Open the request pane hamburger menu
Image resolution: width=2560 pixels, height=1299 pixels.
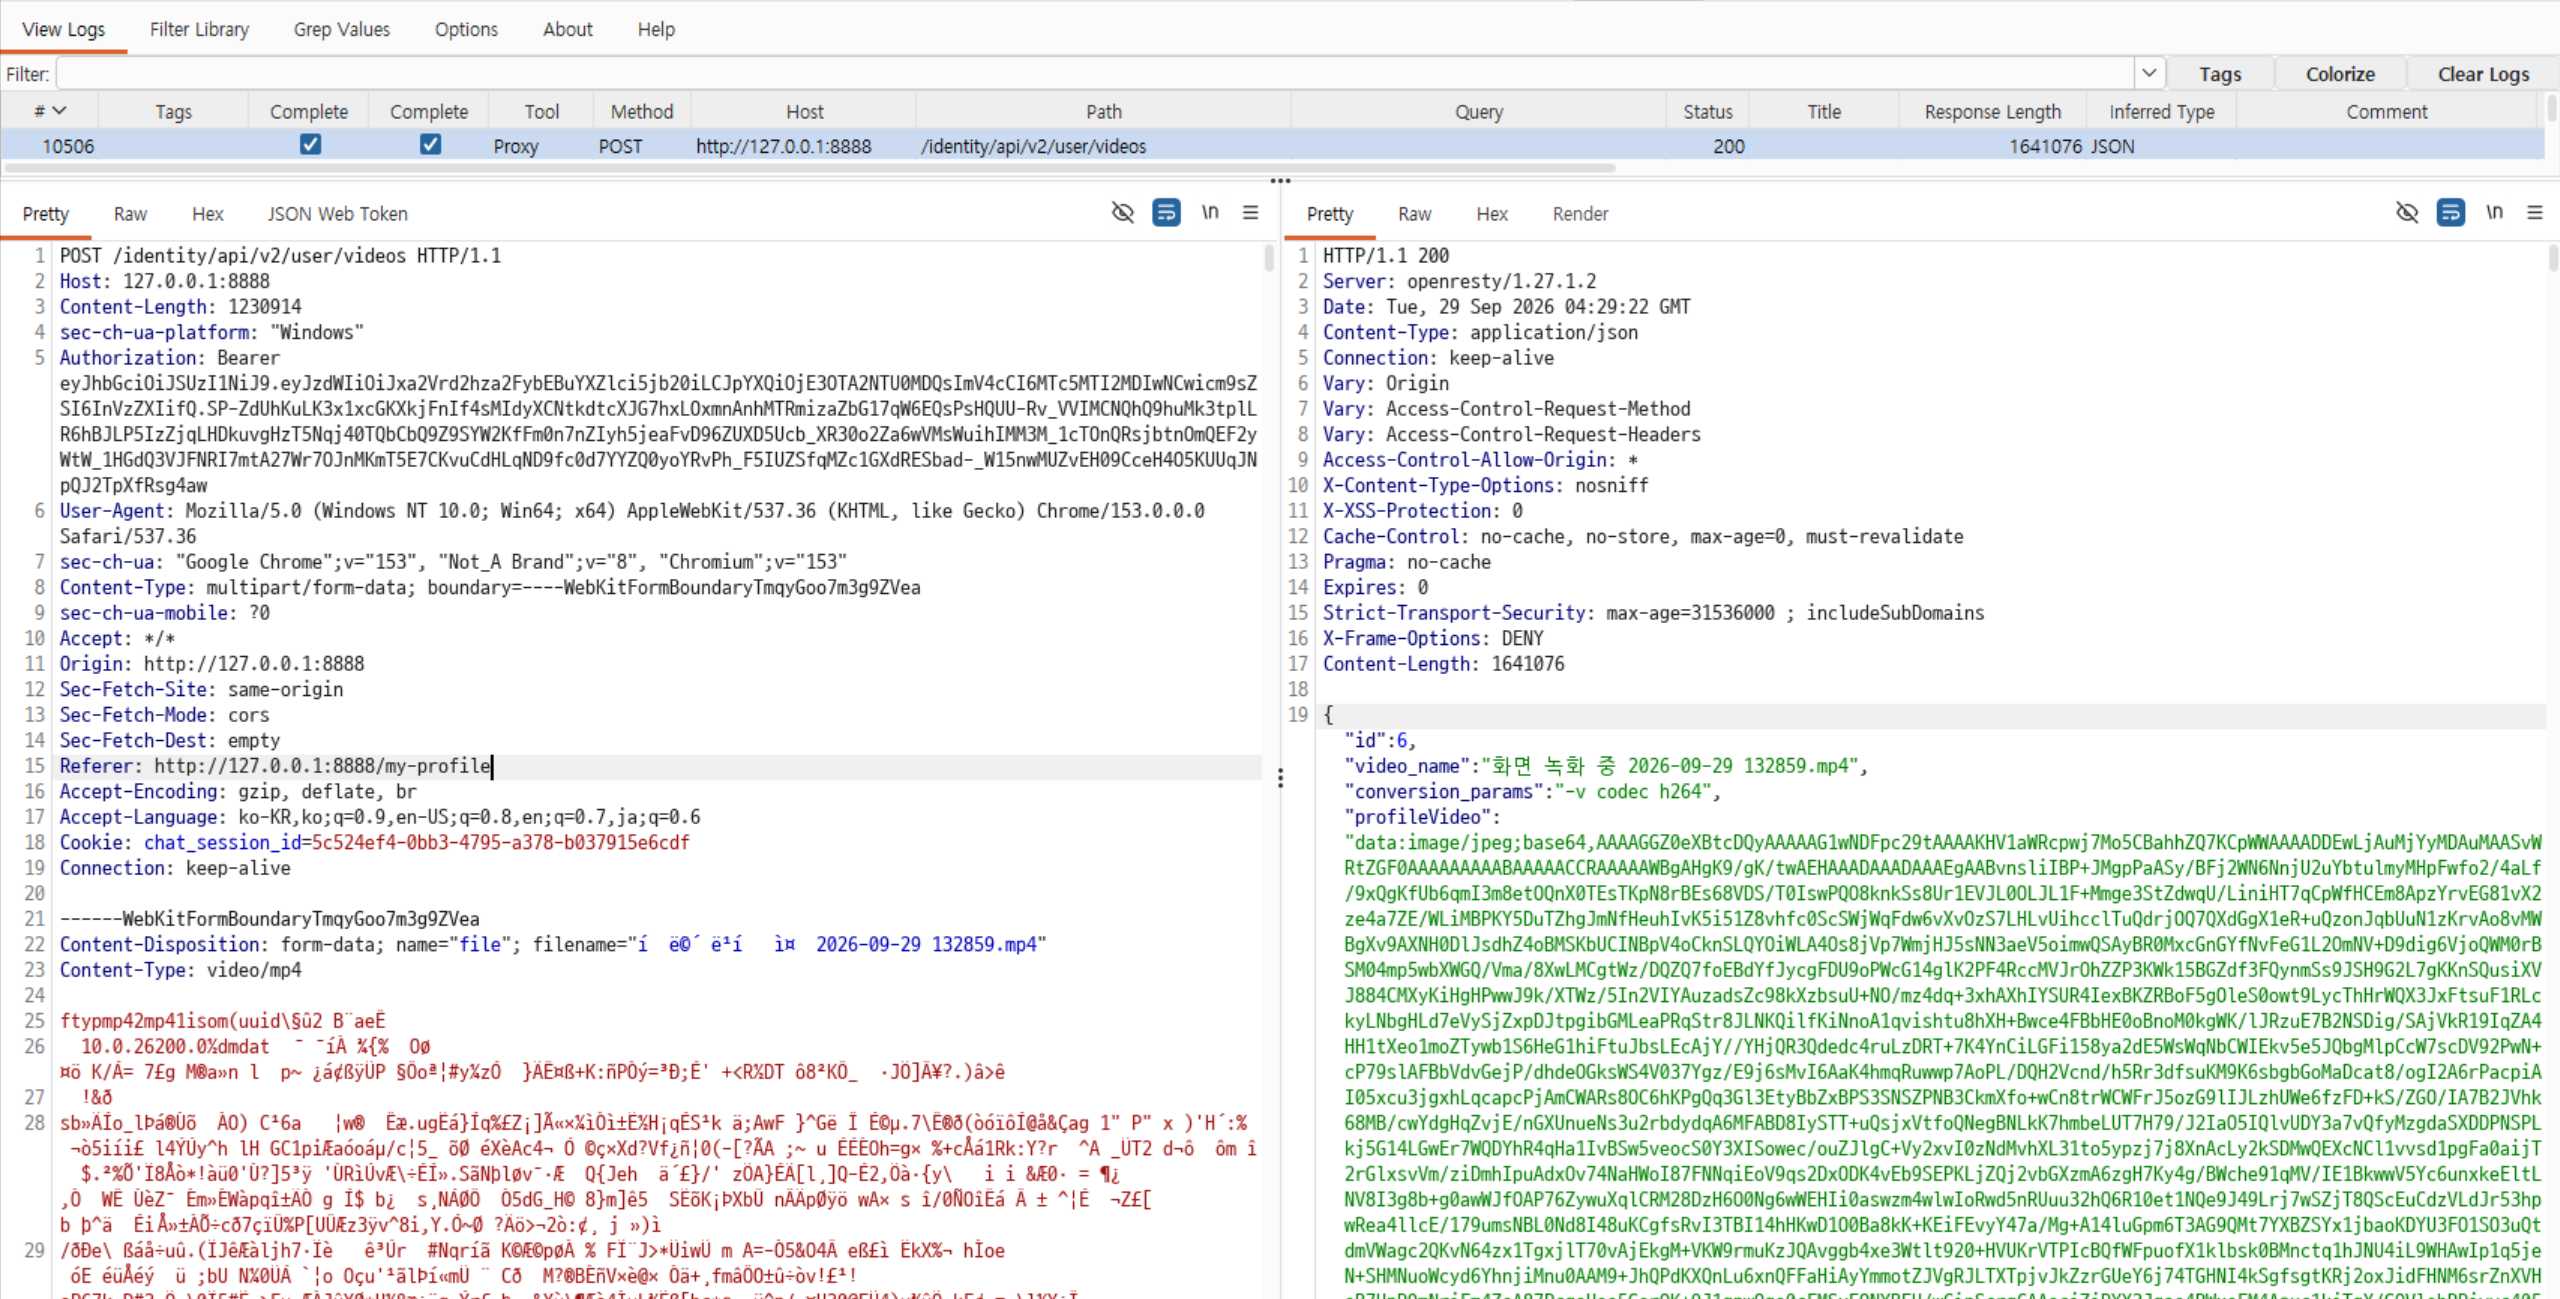pyautogui.click(x=1250, y=212)
